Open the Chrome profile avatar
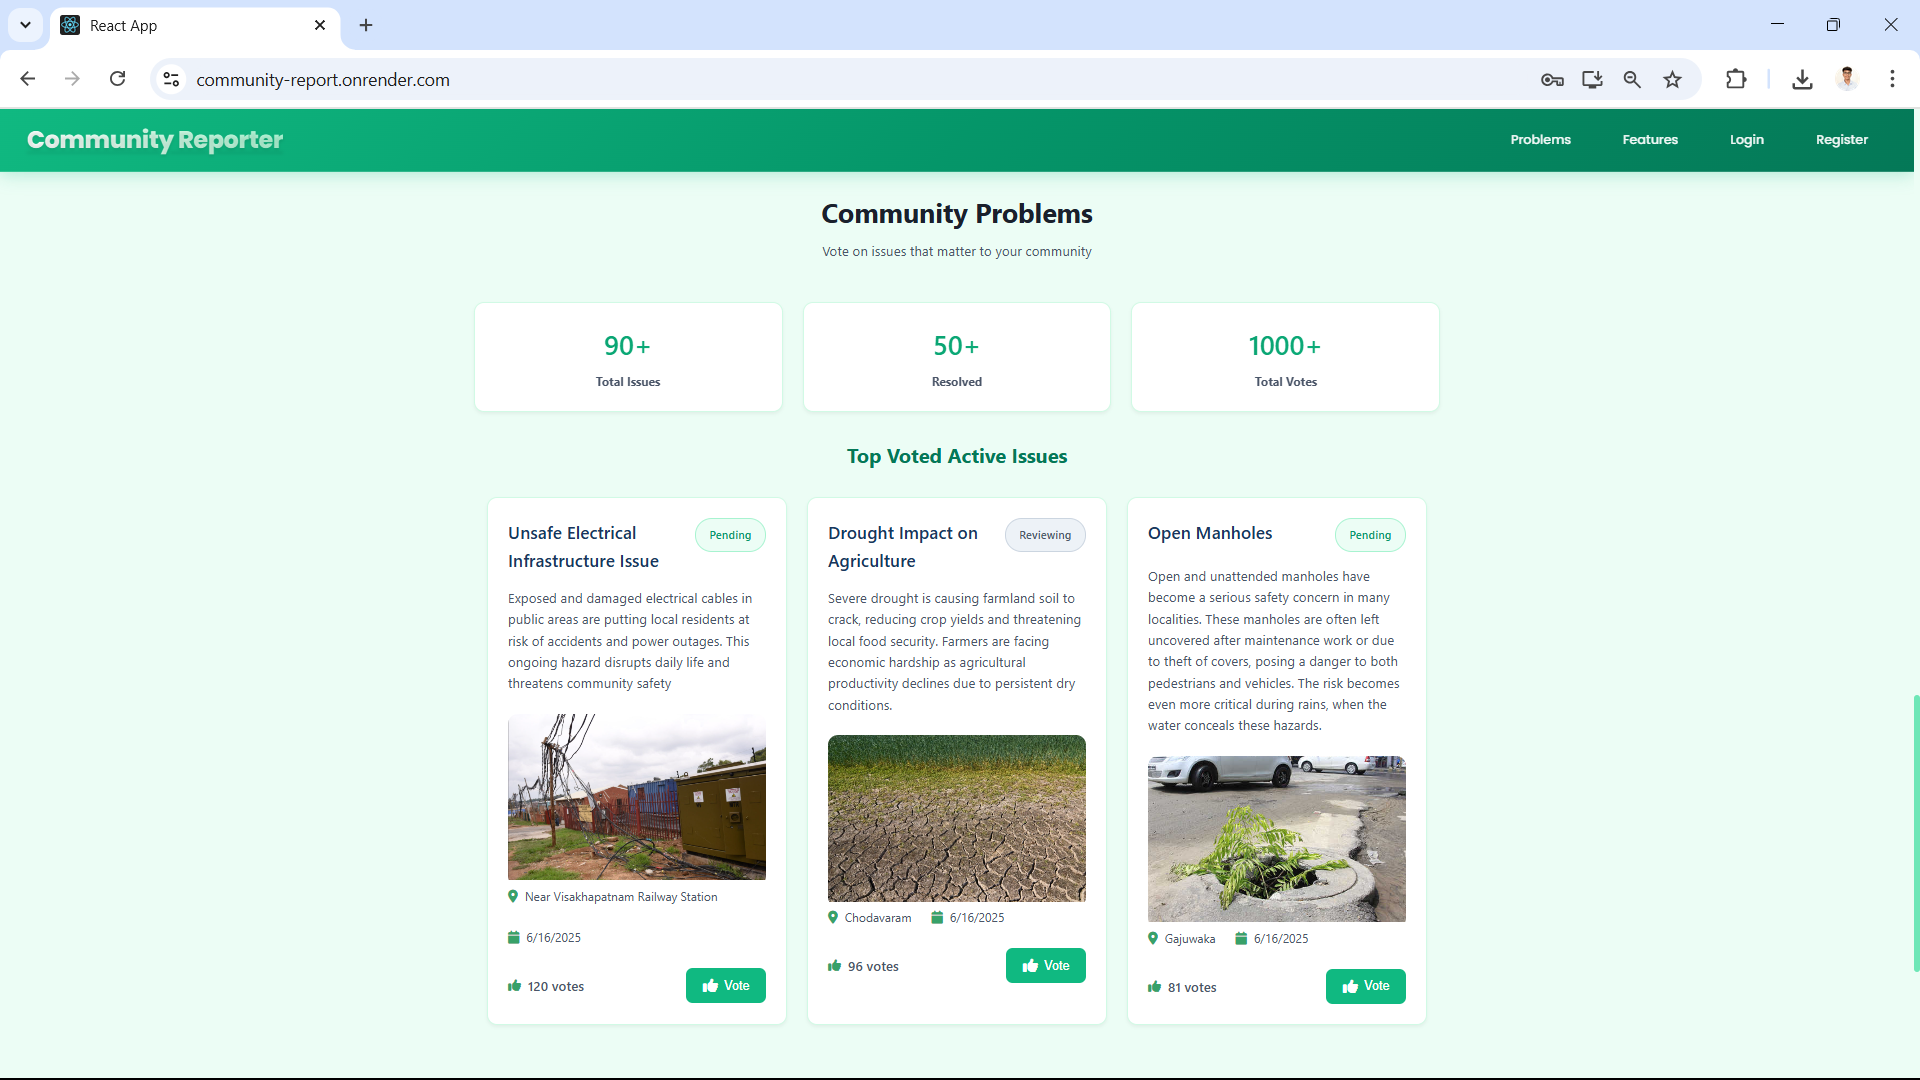Image resolution: width=1920 pixels, height=1080 pixels. 1847,79
